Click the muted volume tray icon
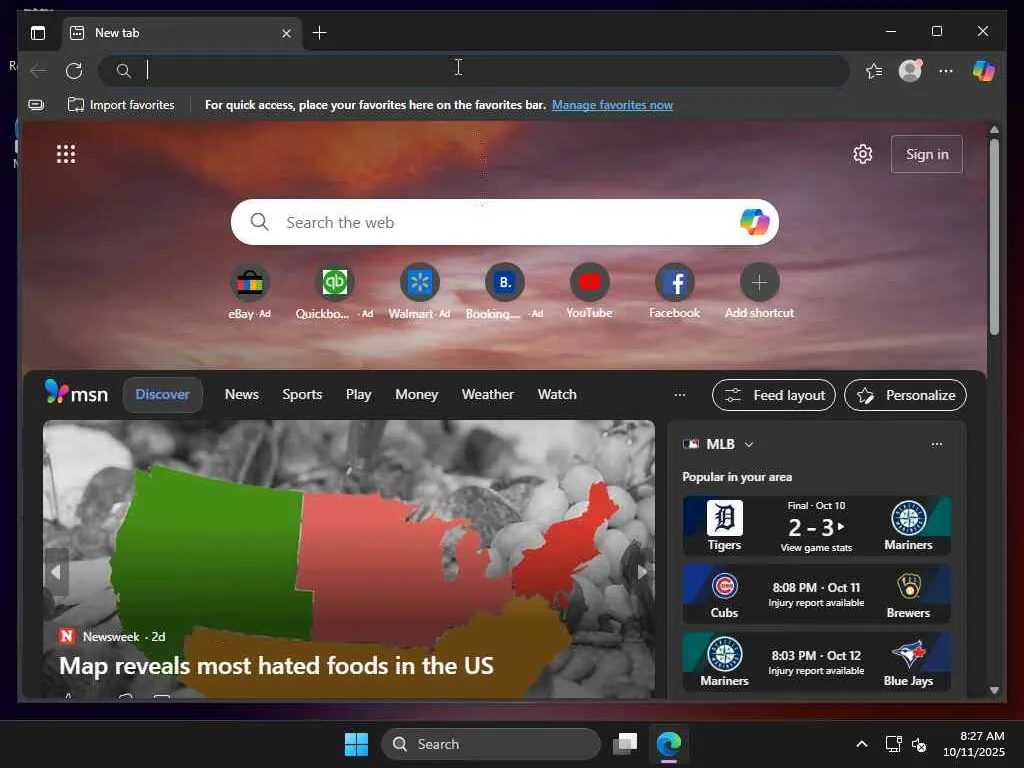 pyautogui.click(x=919, y=744)
